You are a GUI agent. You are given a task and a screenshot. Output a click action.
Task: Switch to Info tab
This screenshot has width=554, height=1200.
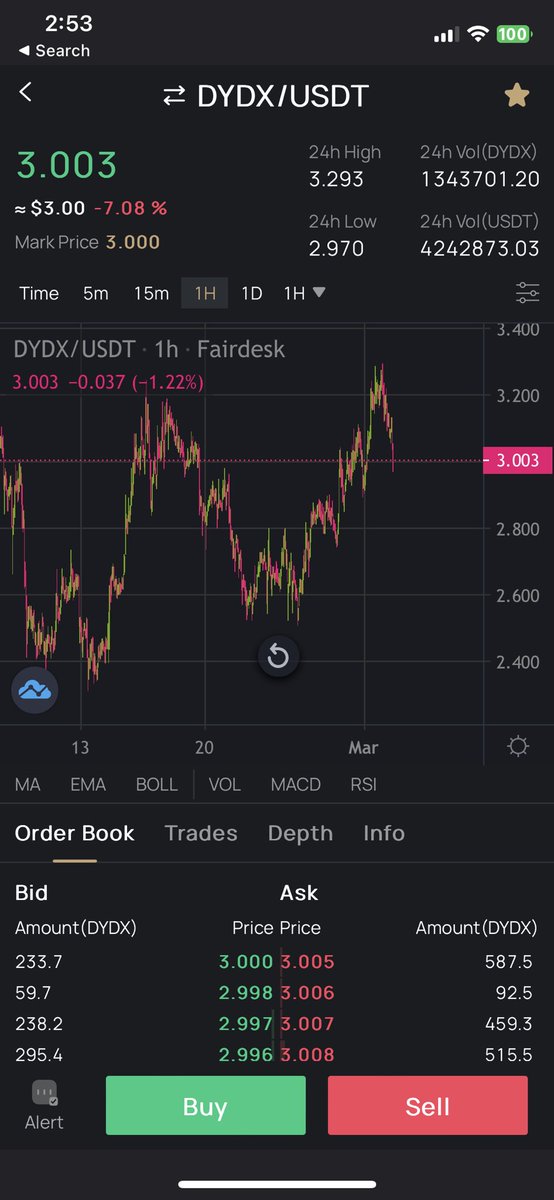tap(384, 833)
